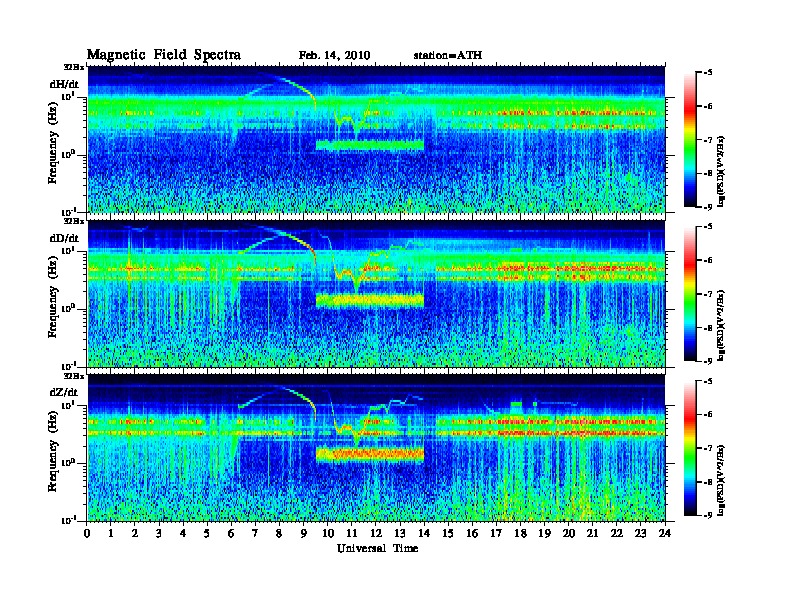This screenshot has height=612, width=792.
Task: Click the -8 tick on dD/dt color bar
Action: (708, 328)
